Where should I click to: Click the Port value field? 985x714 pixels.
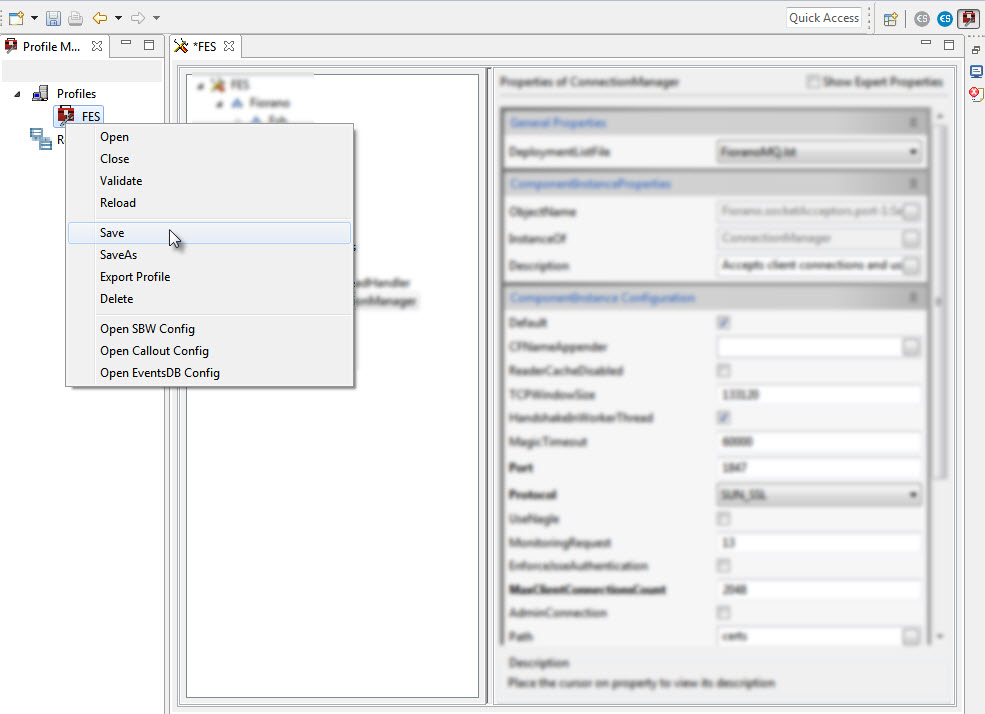tap(819, 468)
